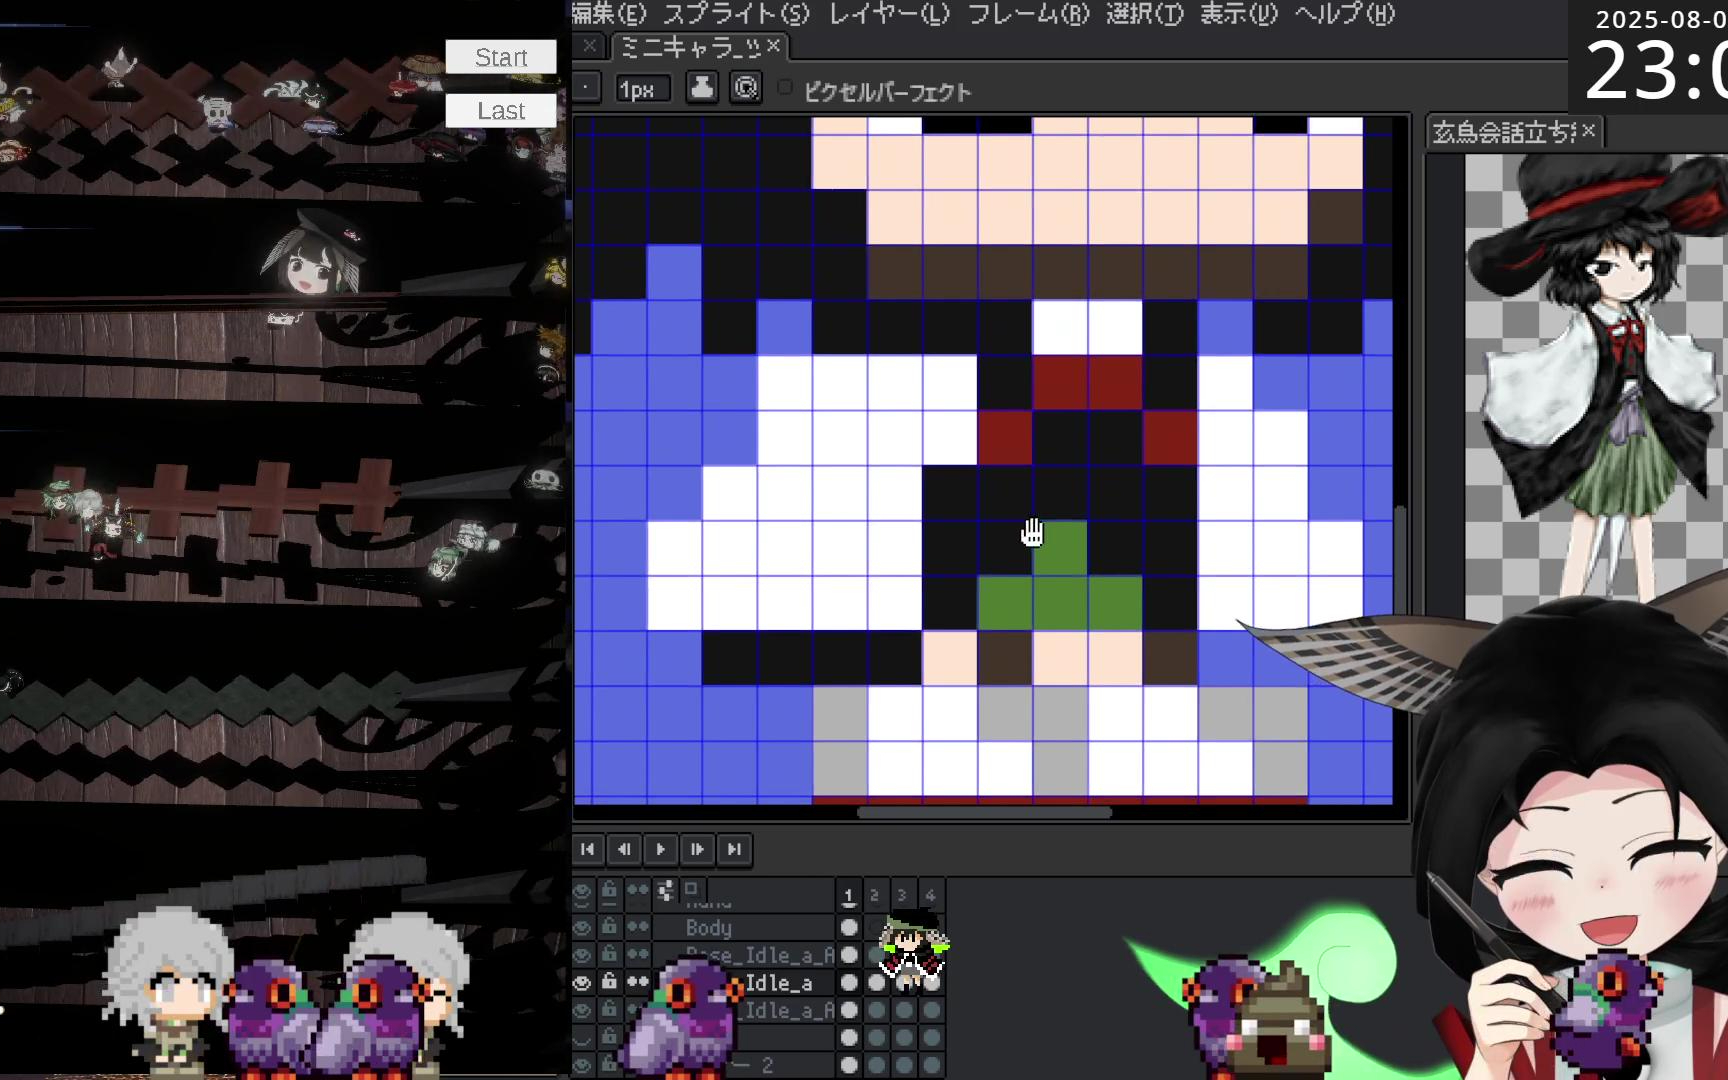Toggle all layers visibility in timeline header

(582, 890)
